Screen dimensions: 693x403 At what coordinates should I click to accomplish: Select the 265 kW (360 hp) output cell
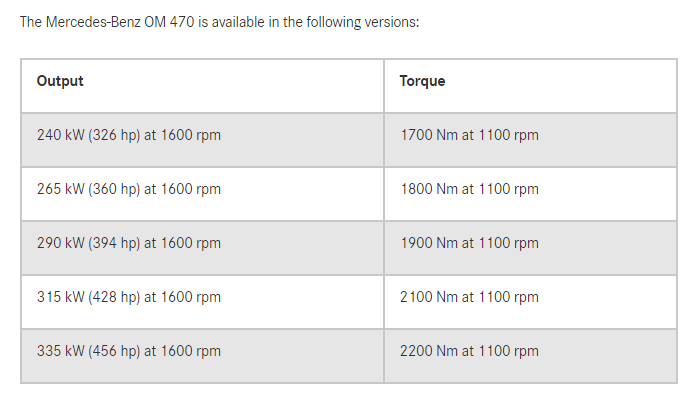point(128,189)
